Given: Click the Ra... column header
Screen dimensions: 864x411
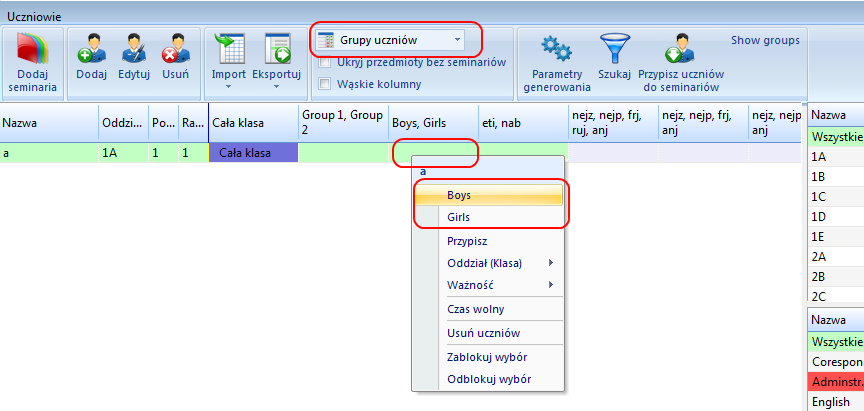Looking at the screenshot, I should click(193, 123).
